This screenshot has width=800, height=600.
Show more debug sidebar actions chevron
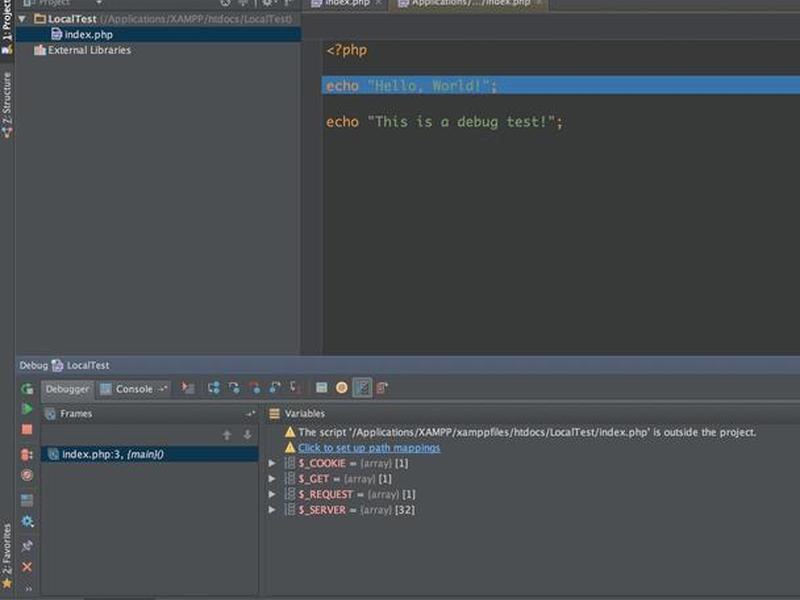point(29,589)
